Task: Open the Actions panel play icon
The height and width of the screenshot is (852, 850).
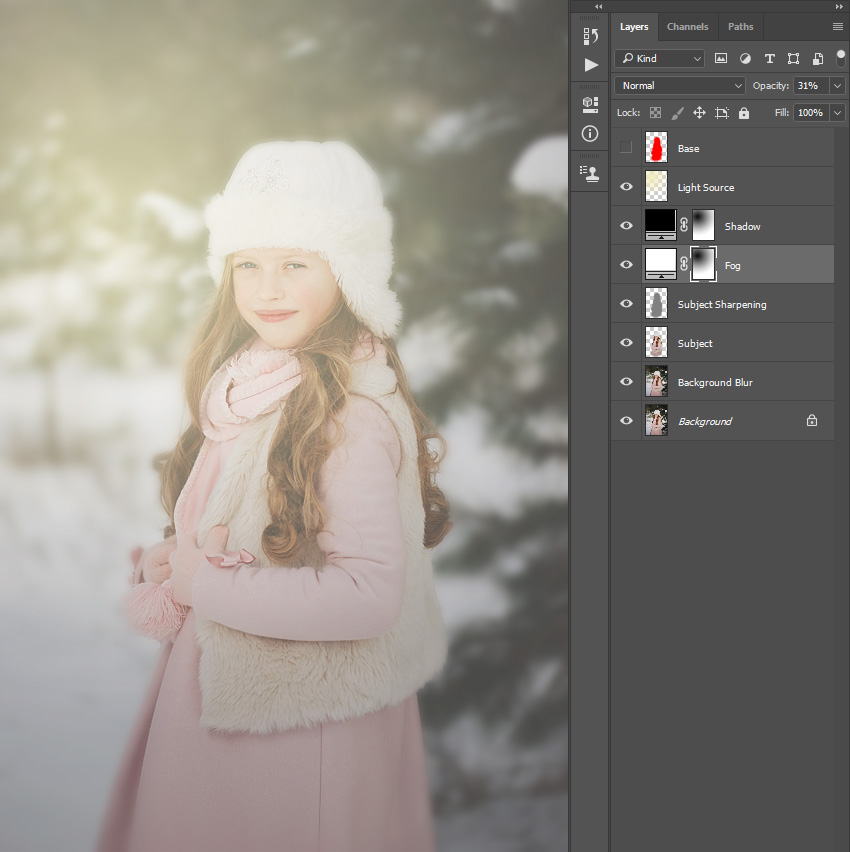Action: point(591,65)
